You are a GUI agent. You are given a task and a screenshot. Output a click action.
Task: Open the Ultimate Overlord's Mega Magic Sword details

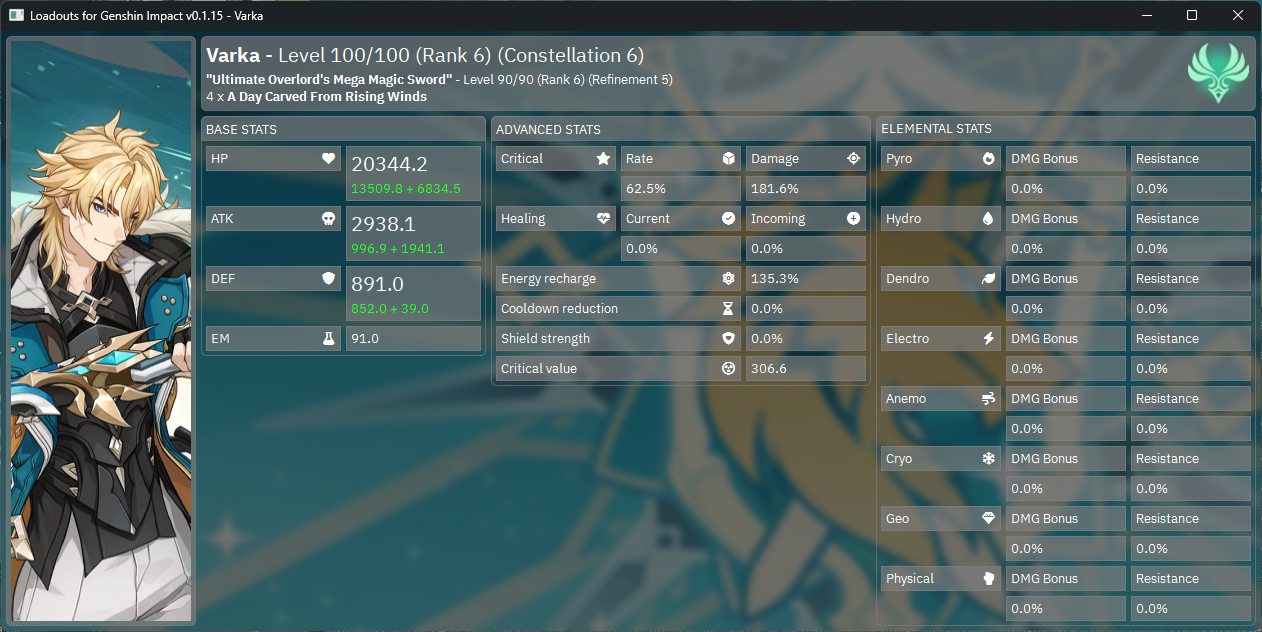(x=330, y=79)
